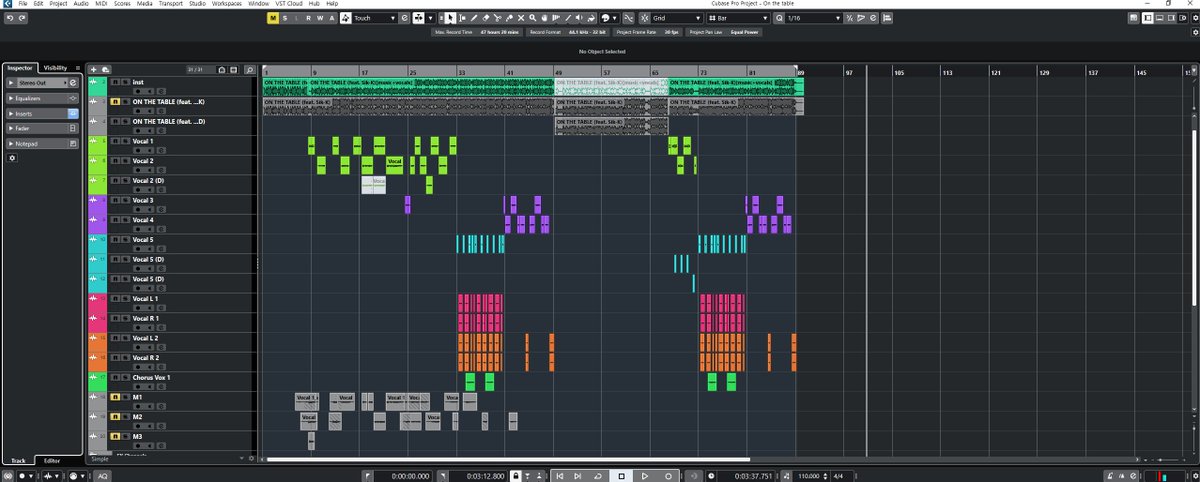This screenshot has height=482, width=1200.
Task: Select the Glue tool
Action: point(509,18)
